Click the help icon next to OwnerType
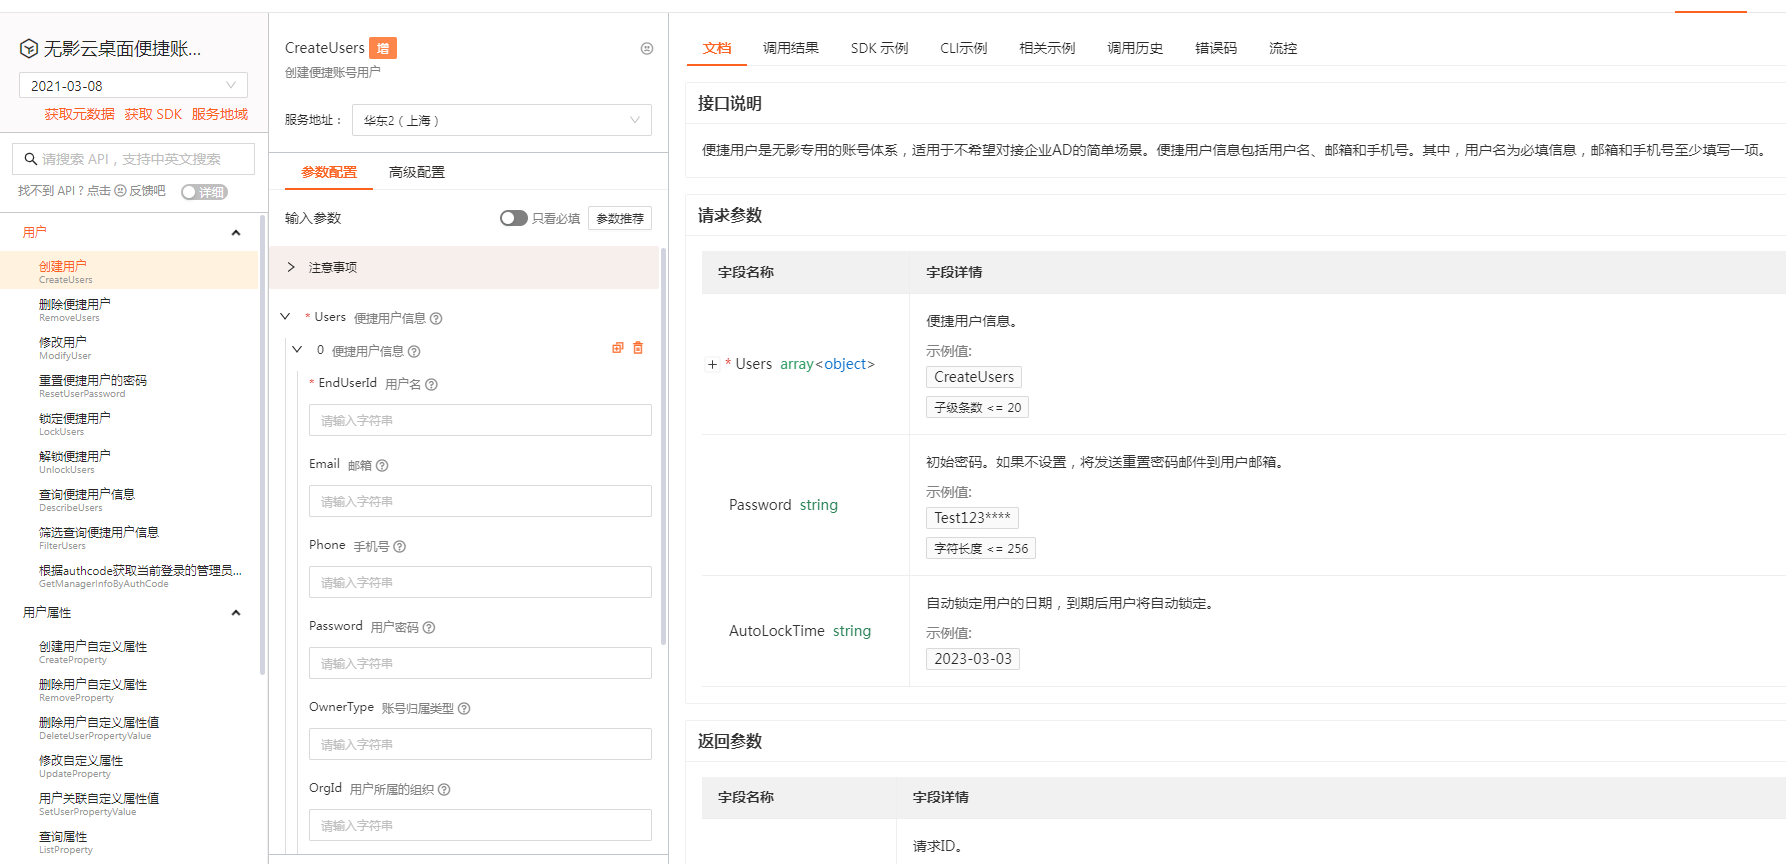1786x864 pixels. pyautogui.click(x=464, y=708)
